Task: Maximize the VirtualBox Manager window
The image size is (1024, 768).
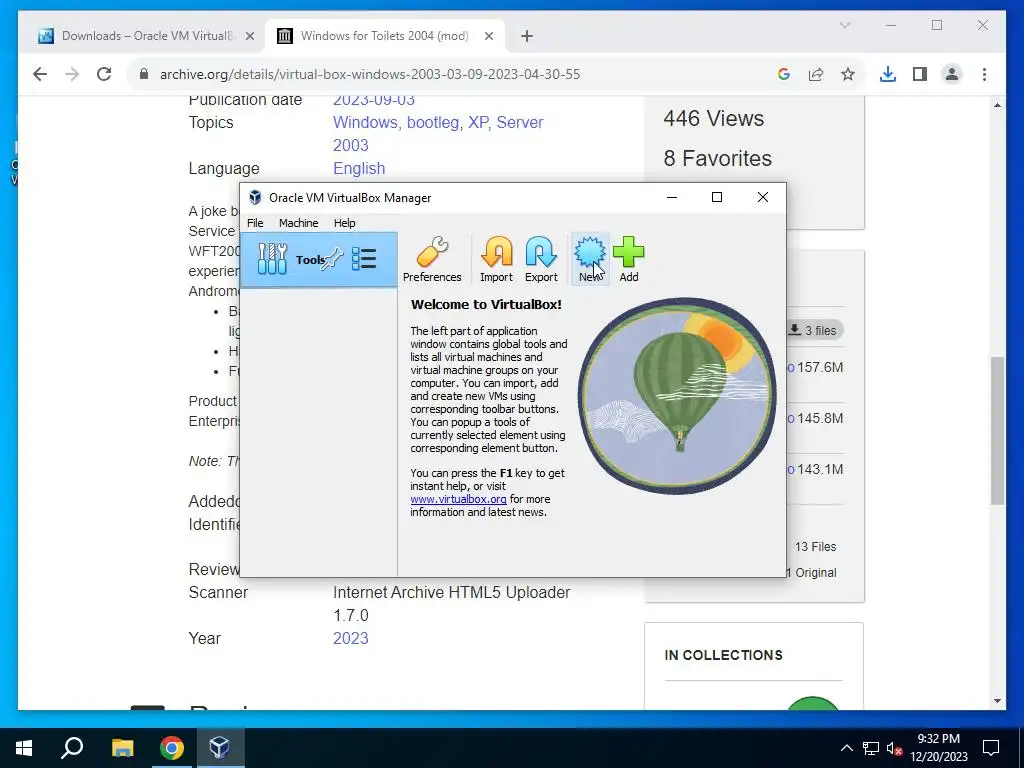Action: [x=716, y=197]
